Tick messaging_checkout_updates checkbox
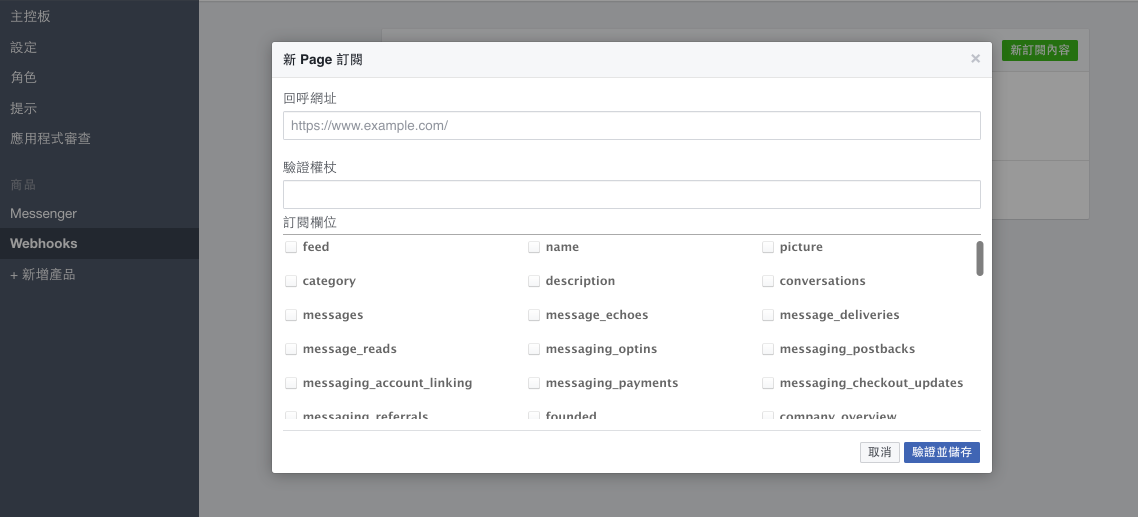 768,383
